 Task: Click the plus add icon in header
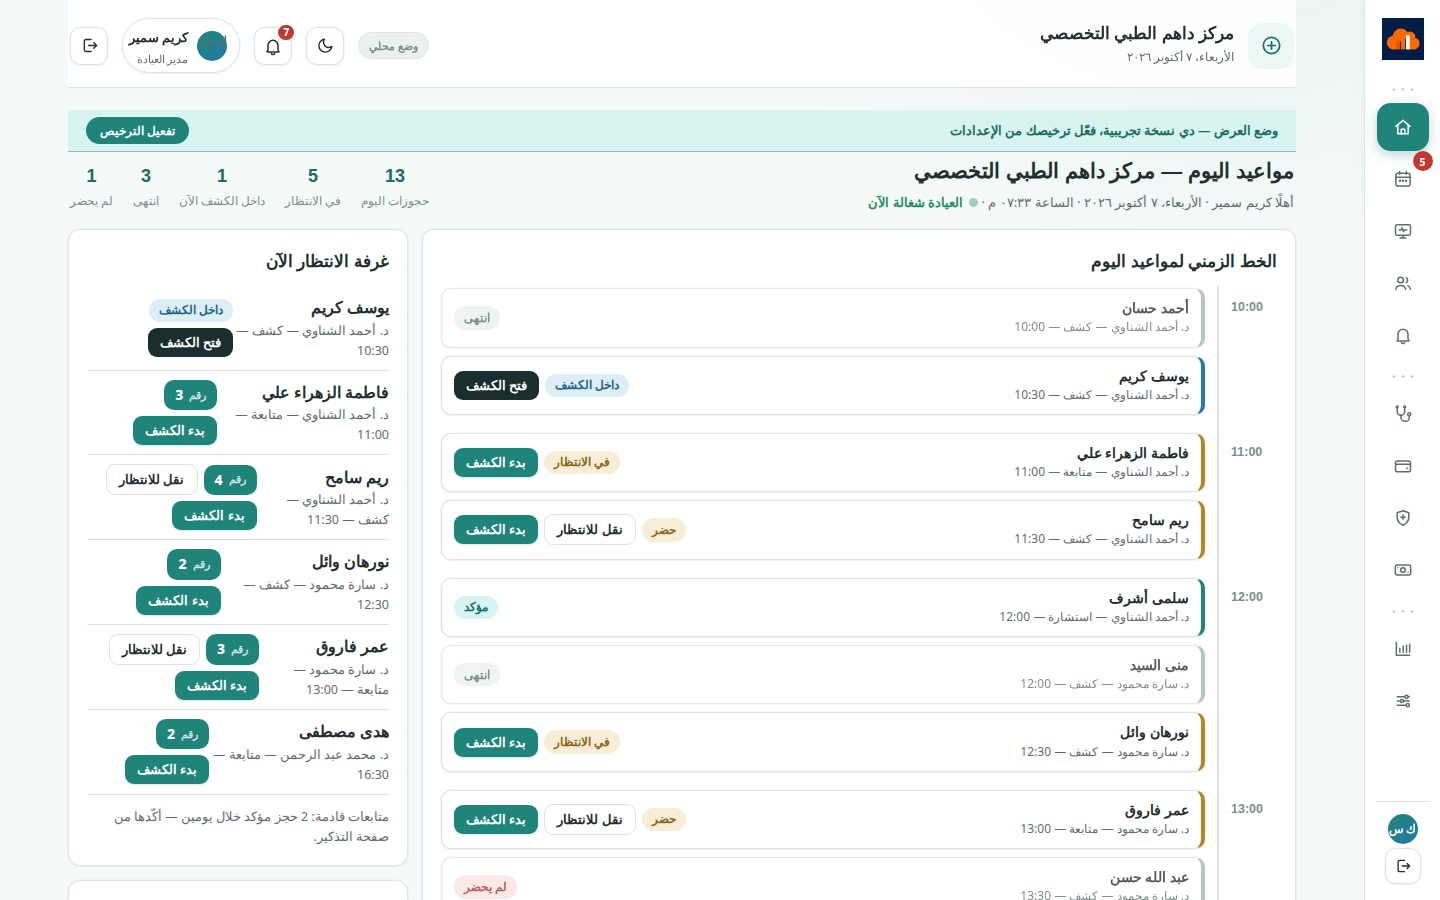point(1271,46)
